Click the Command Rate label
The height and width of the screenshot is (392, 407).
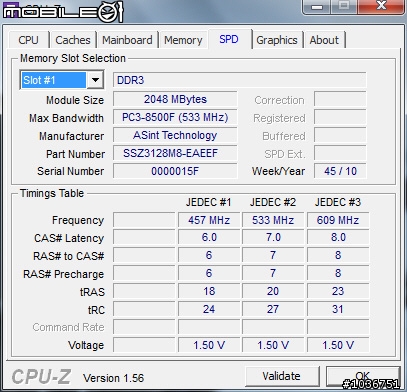pos(68,327)
